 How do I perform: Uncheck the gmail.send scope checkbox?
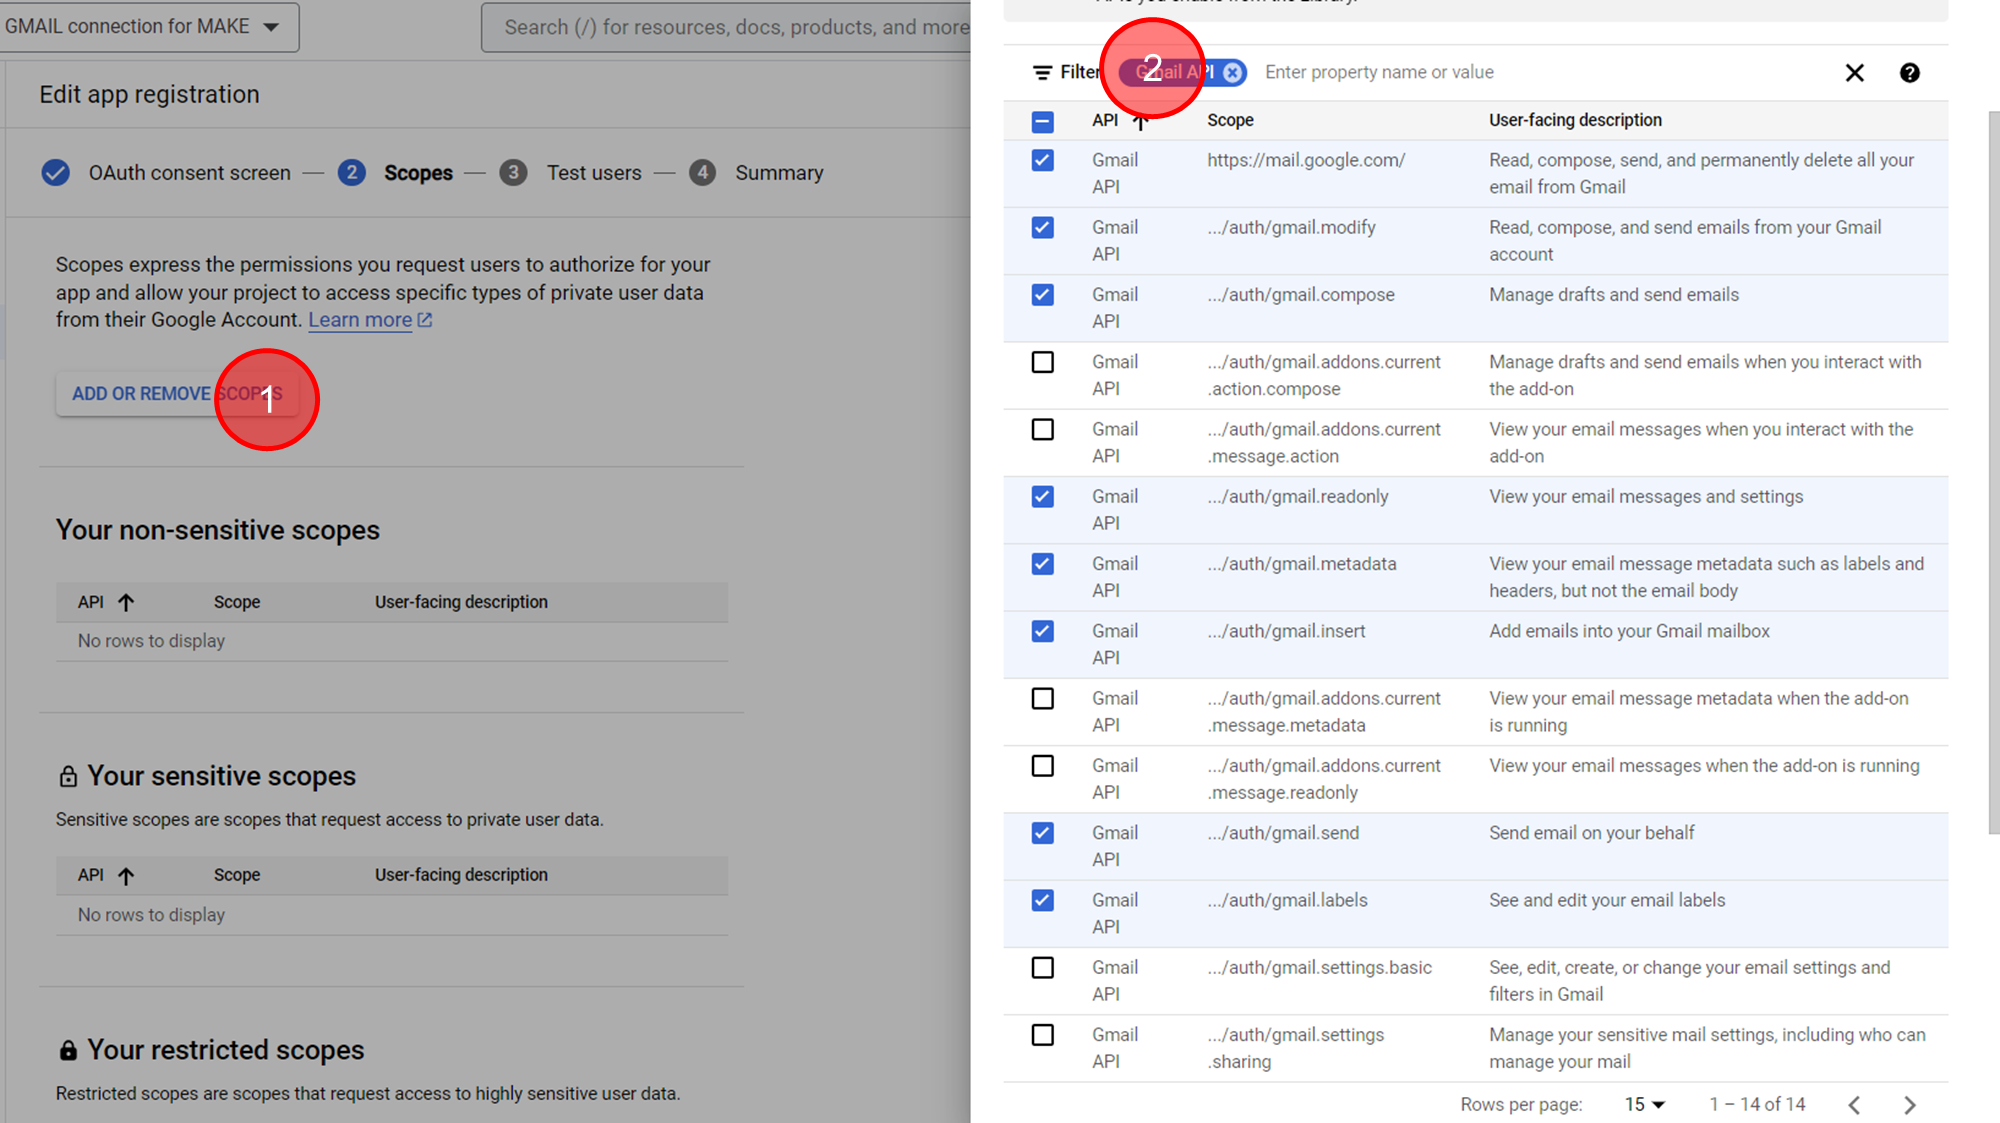pos(1042,833)
